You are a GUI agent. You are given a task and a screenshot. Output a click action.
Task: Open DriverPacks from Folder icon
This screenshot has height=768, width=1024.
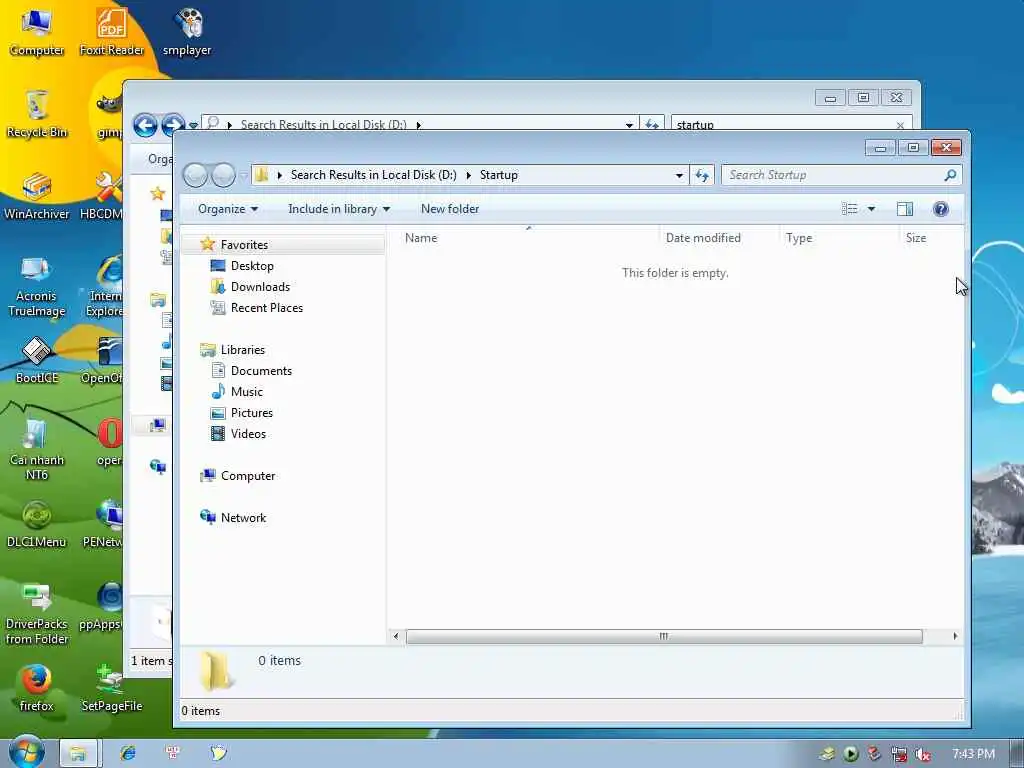tap(37, 613)
